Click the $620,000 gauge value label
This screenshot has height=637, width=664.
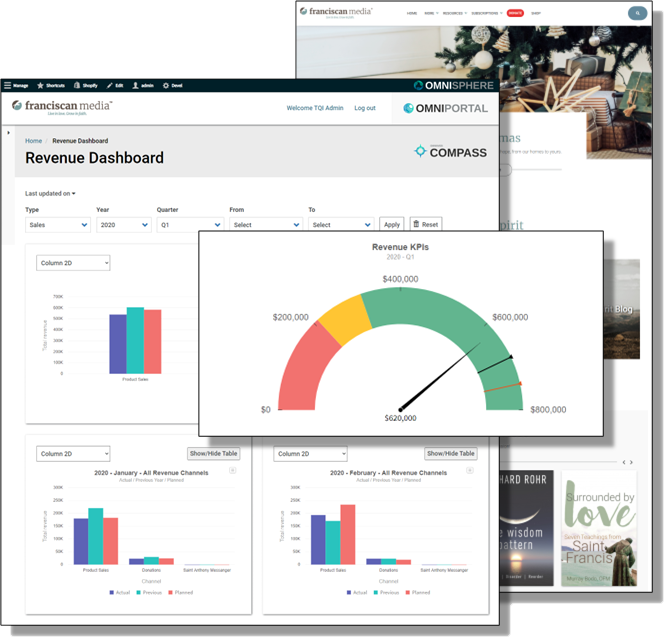click(400, 418)
